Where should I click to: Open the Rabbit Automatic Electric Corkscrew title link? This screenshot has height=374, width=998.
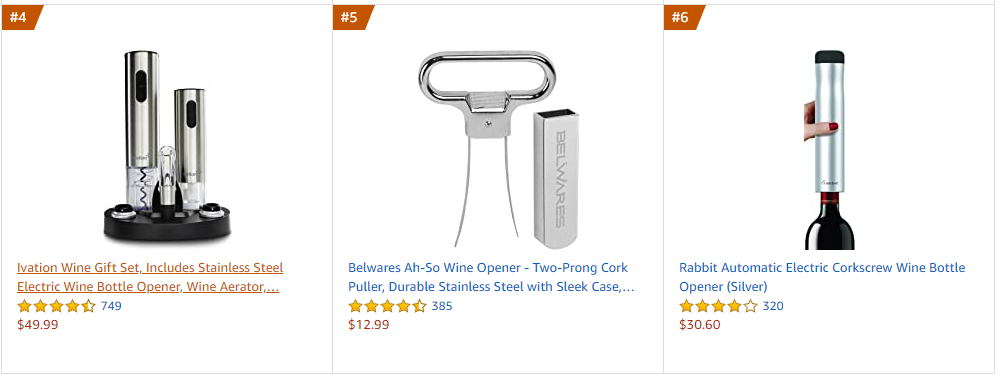822,277
